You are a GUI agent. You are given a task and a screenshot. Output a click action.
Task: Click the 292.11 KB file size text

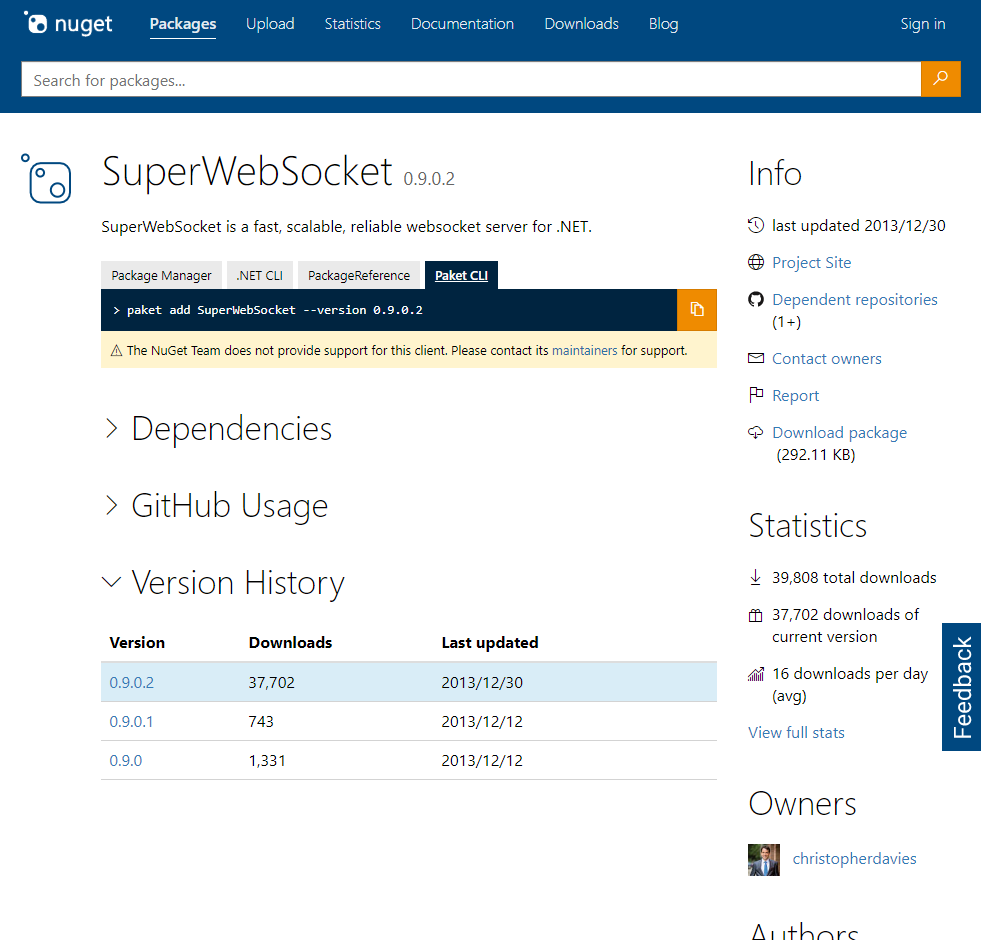click(816, 454)
